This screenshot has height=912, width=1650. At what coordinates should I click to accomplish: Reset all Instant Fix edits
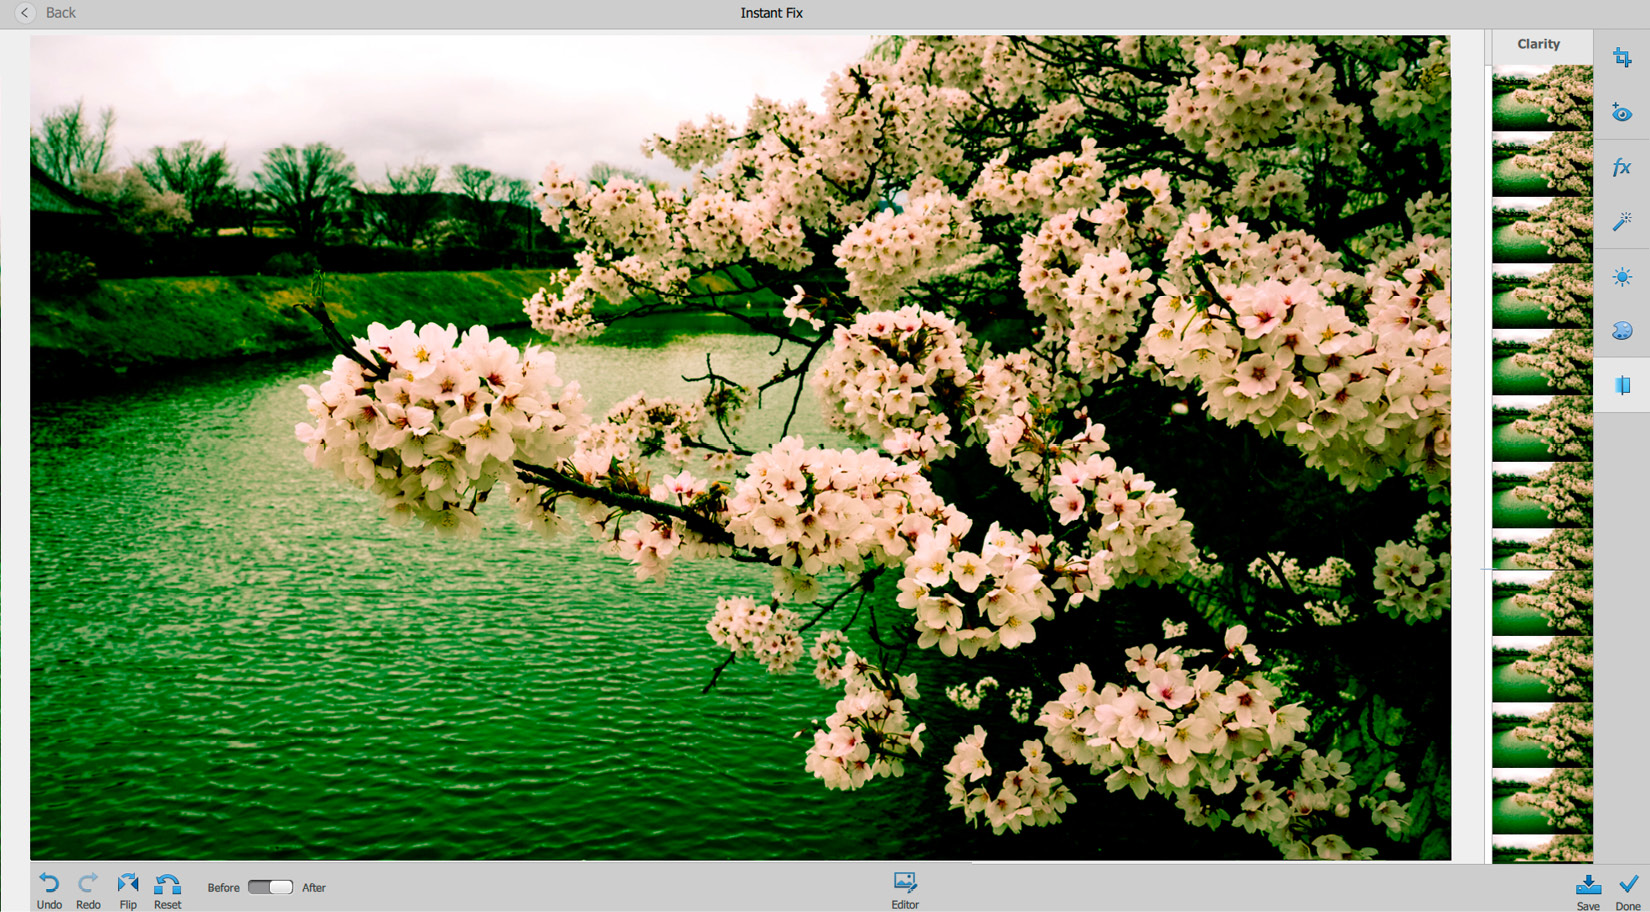(167, 890)
